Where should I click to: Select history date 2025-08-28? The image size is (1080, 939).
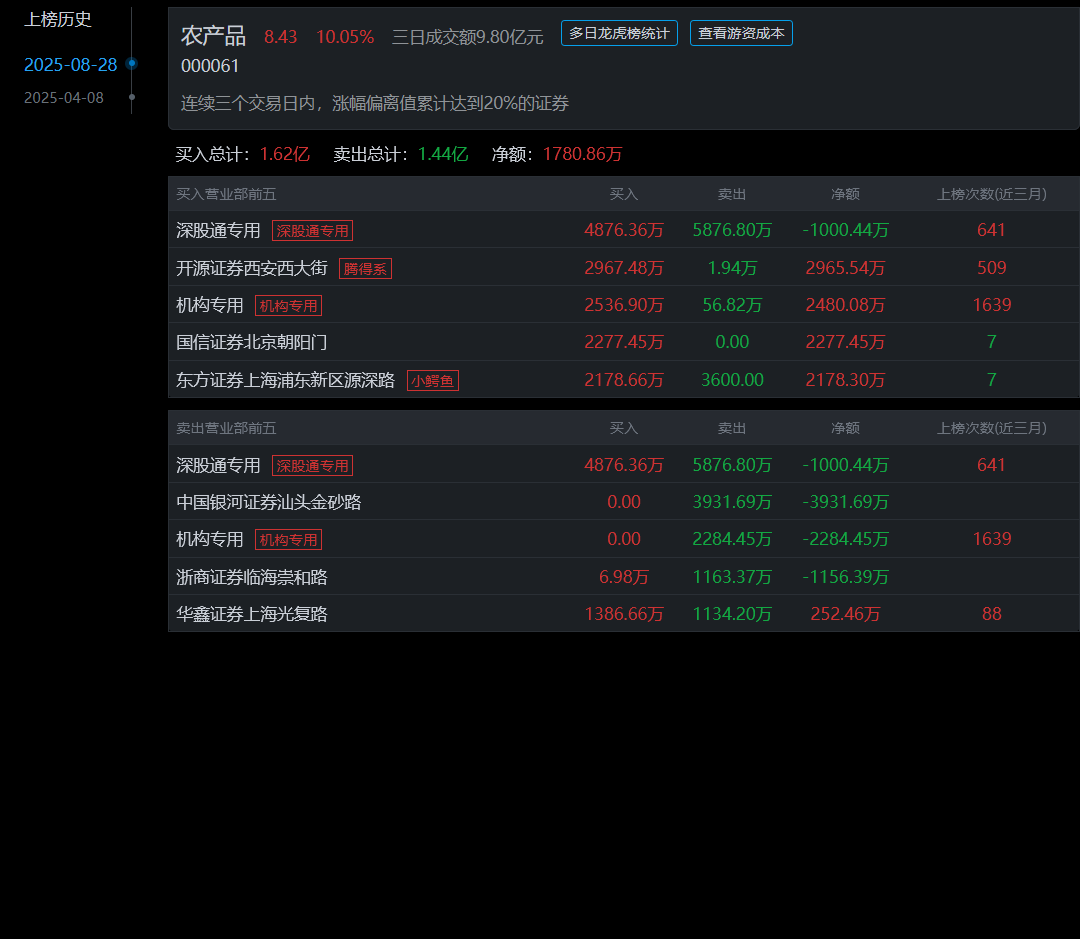[70, 65]
